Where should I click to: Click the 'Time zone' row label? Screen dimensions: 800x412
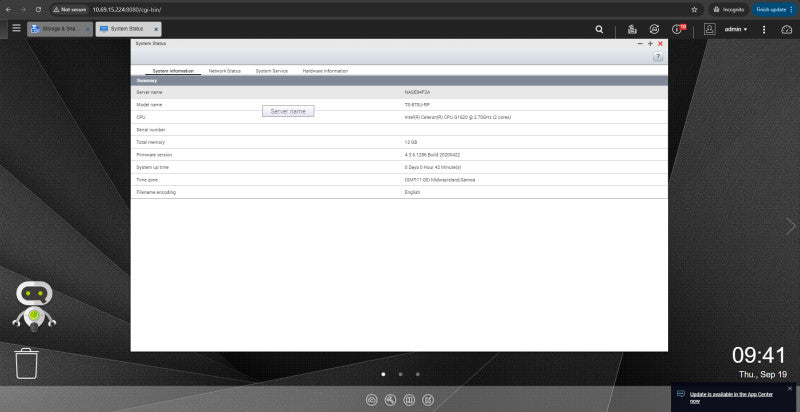pos(147,179)
